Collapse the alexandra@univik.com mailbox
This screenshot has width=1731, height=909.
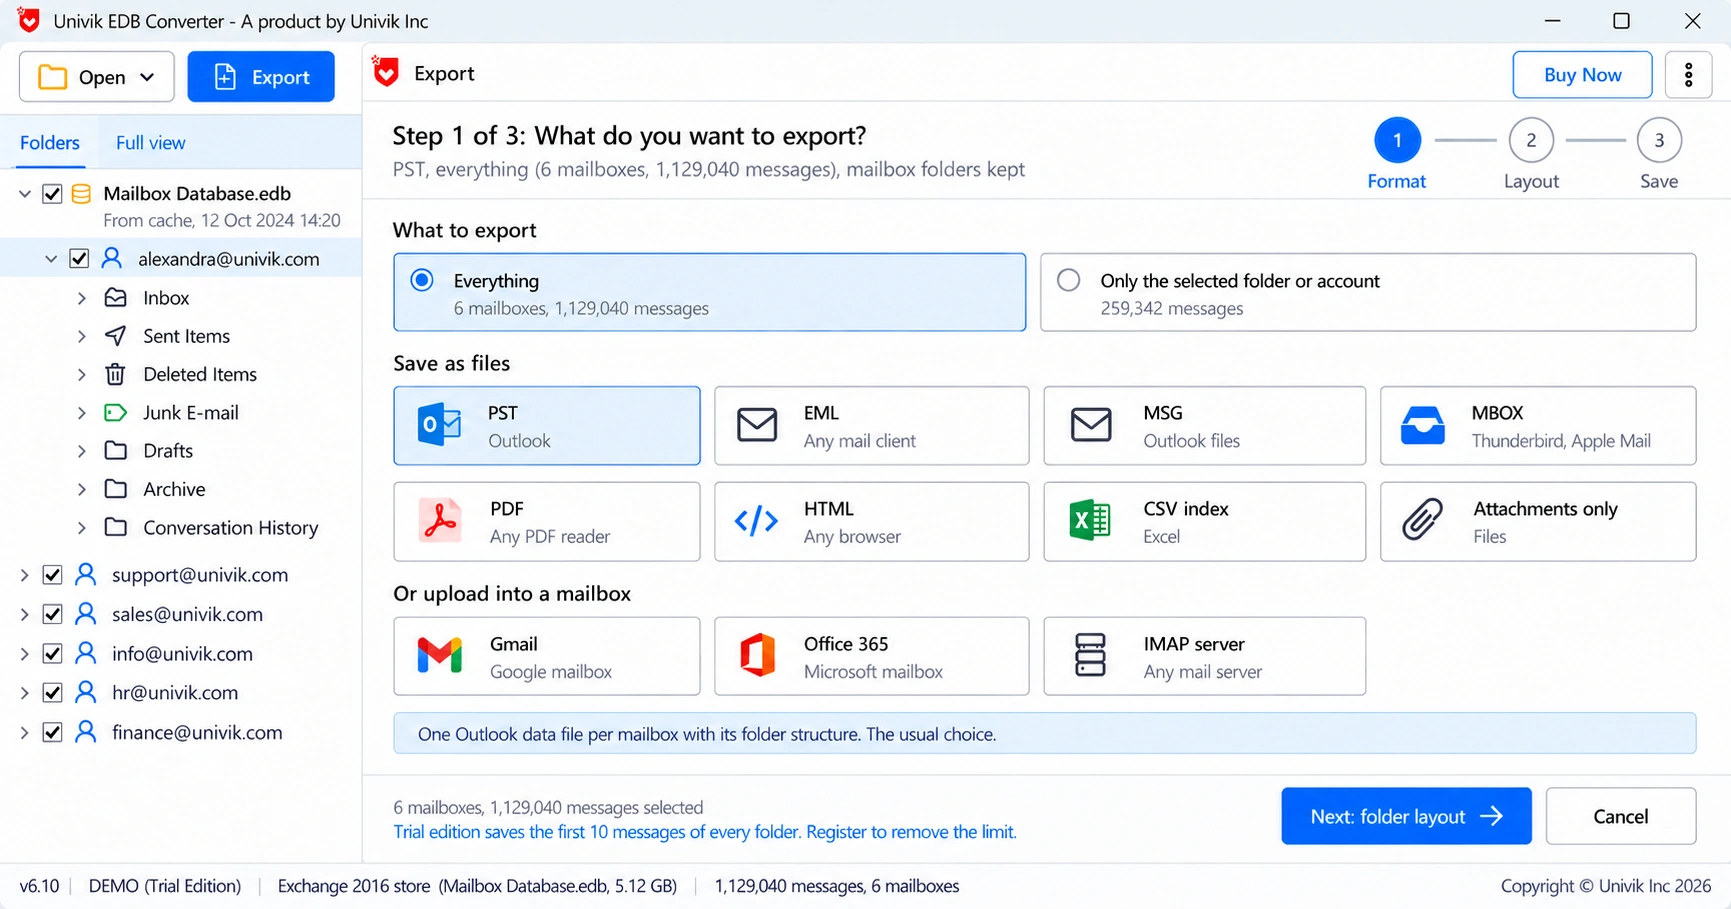[51, 259]
